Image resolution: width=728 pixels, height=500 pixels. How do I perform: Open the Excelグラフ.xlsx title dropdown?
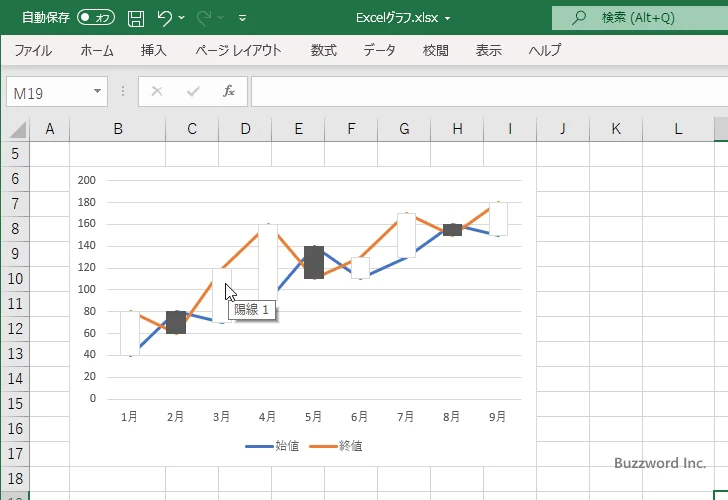coord(448,19)
